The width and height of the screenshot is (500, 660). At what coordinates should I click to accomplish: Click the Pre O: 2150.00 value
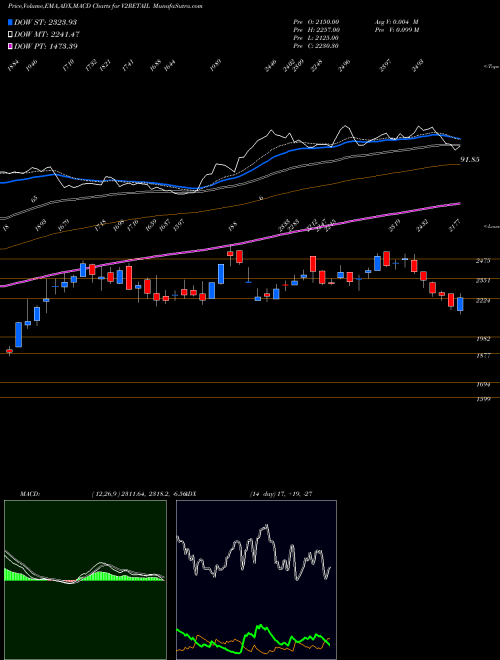[316, 22]
